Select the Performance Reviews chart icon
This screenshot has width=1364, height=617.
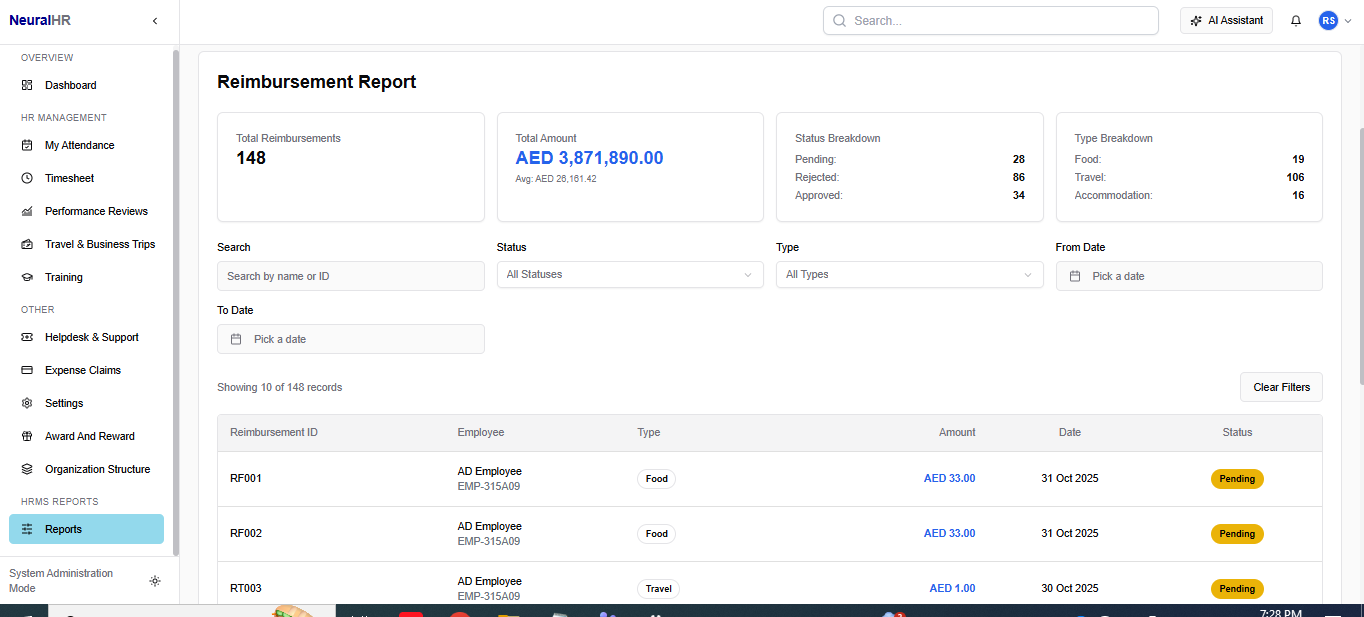click(27, 211)
